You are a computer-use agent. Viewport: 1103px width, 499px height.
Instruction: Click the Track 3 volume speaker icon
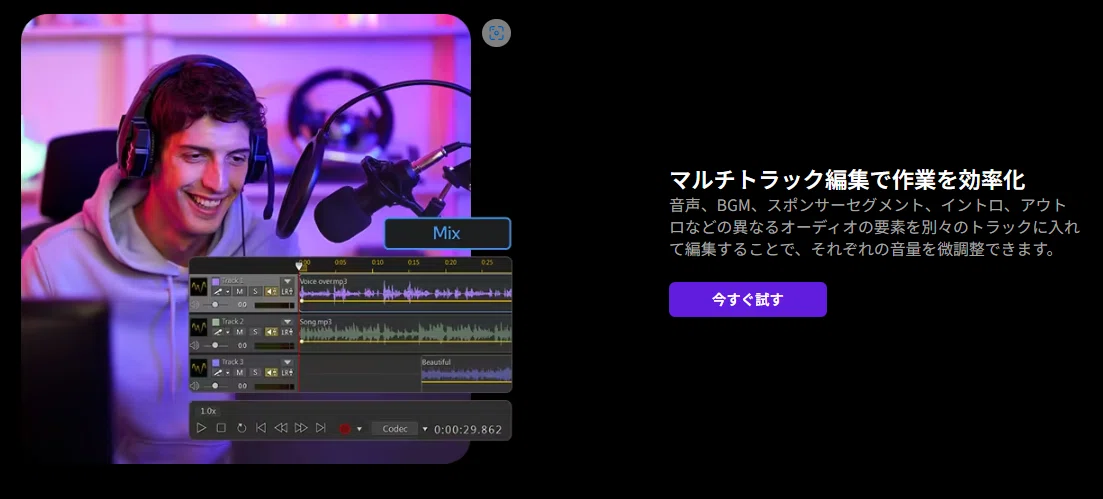click(195, 386)
